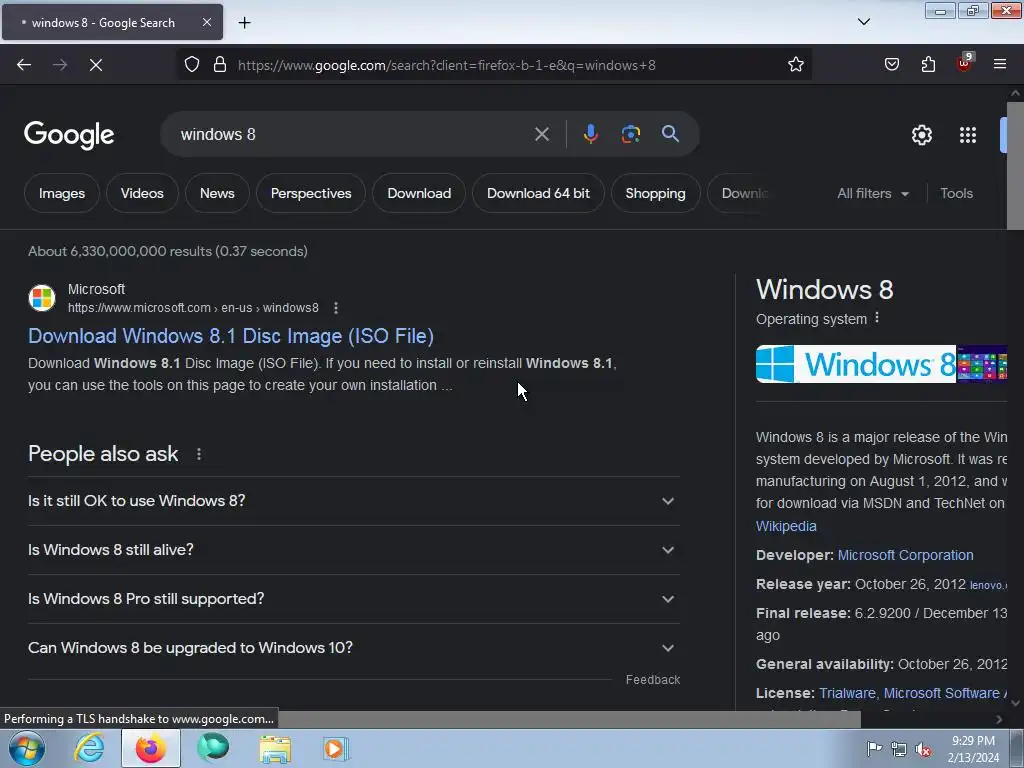The height and width of the screenshot is (768, 1024).
Task: Click the horizontal scrollbar at the bottom
Action: 569,719
